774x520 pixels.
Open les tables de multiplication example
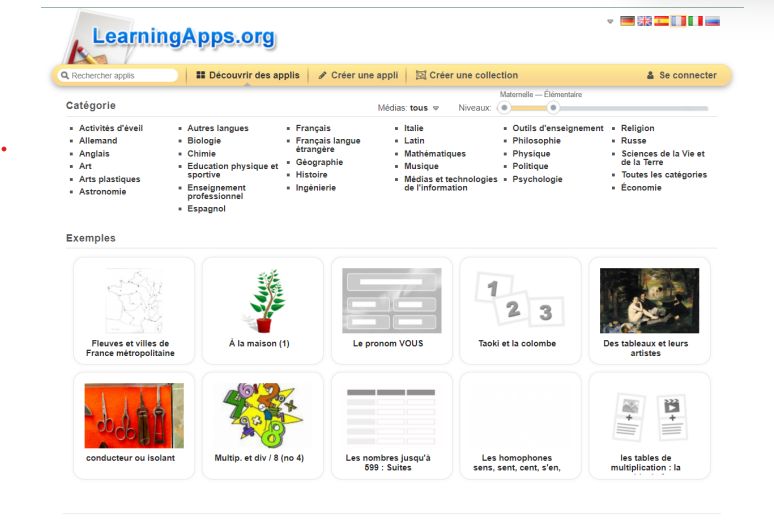tap(649, 426)
